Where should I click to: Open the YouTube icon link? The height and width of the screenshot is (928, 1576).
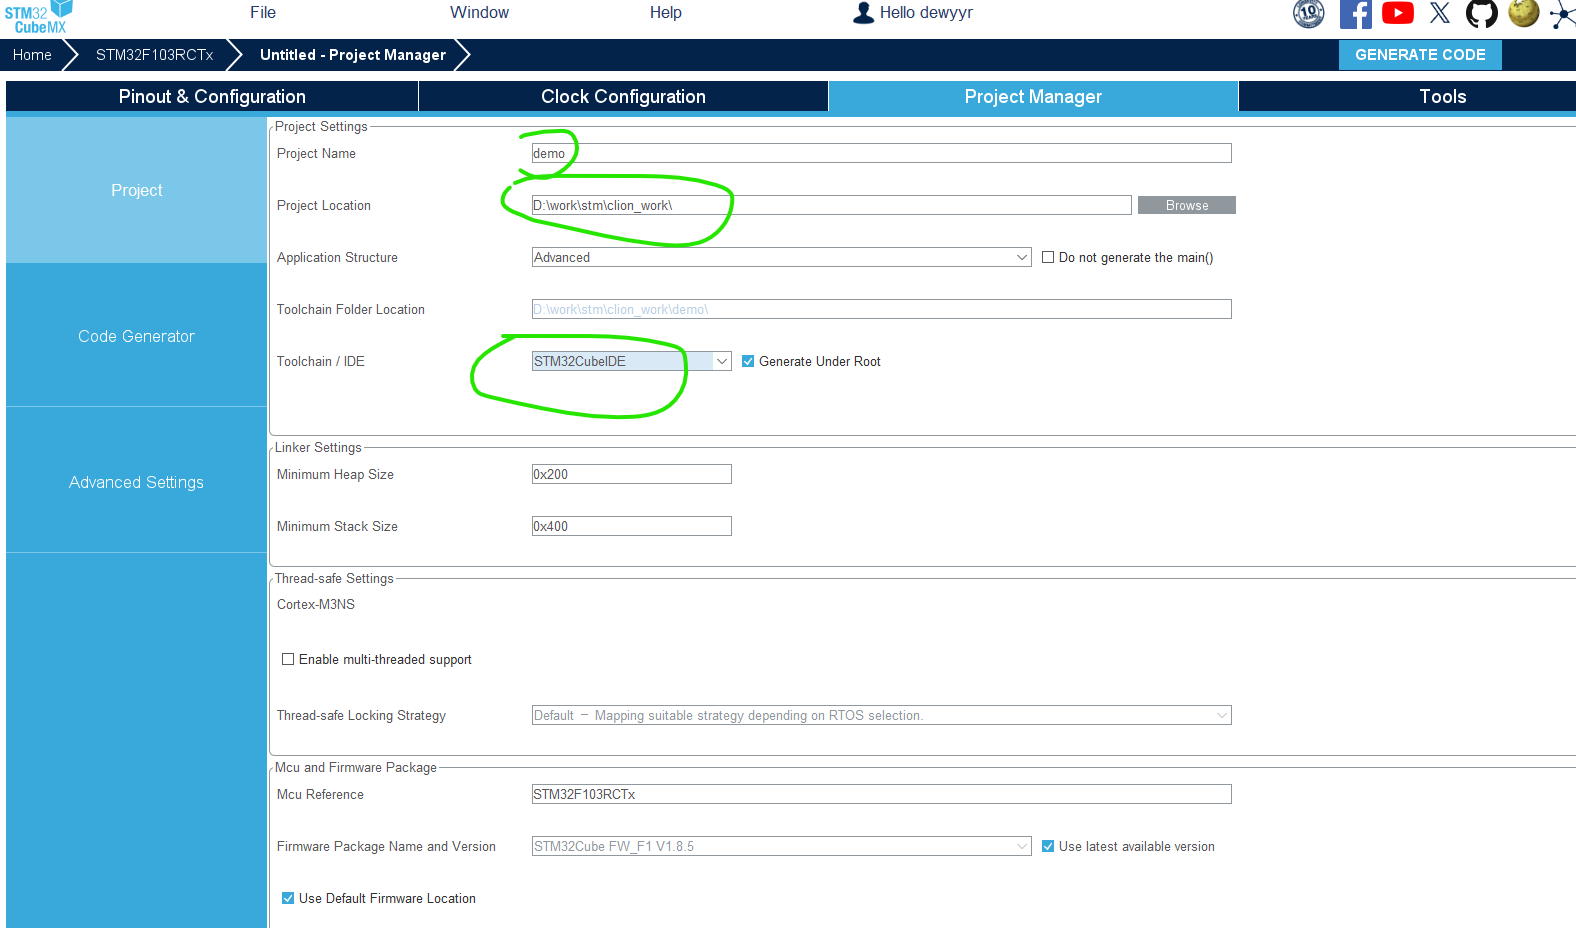pos(1397,13)
